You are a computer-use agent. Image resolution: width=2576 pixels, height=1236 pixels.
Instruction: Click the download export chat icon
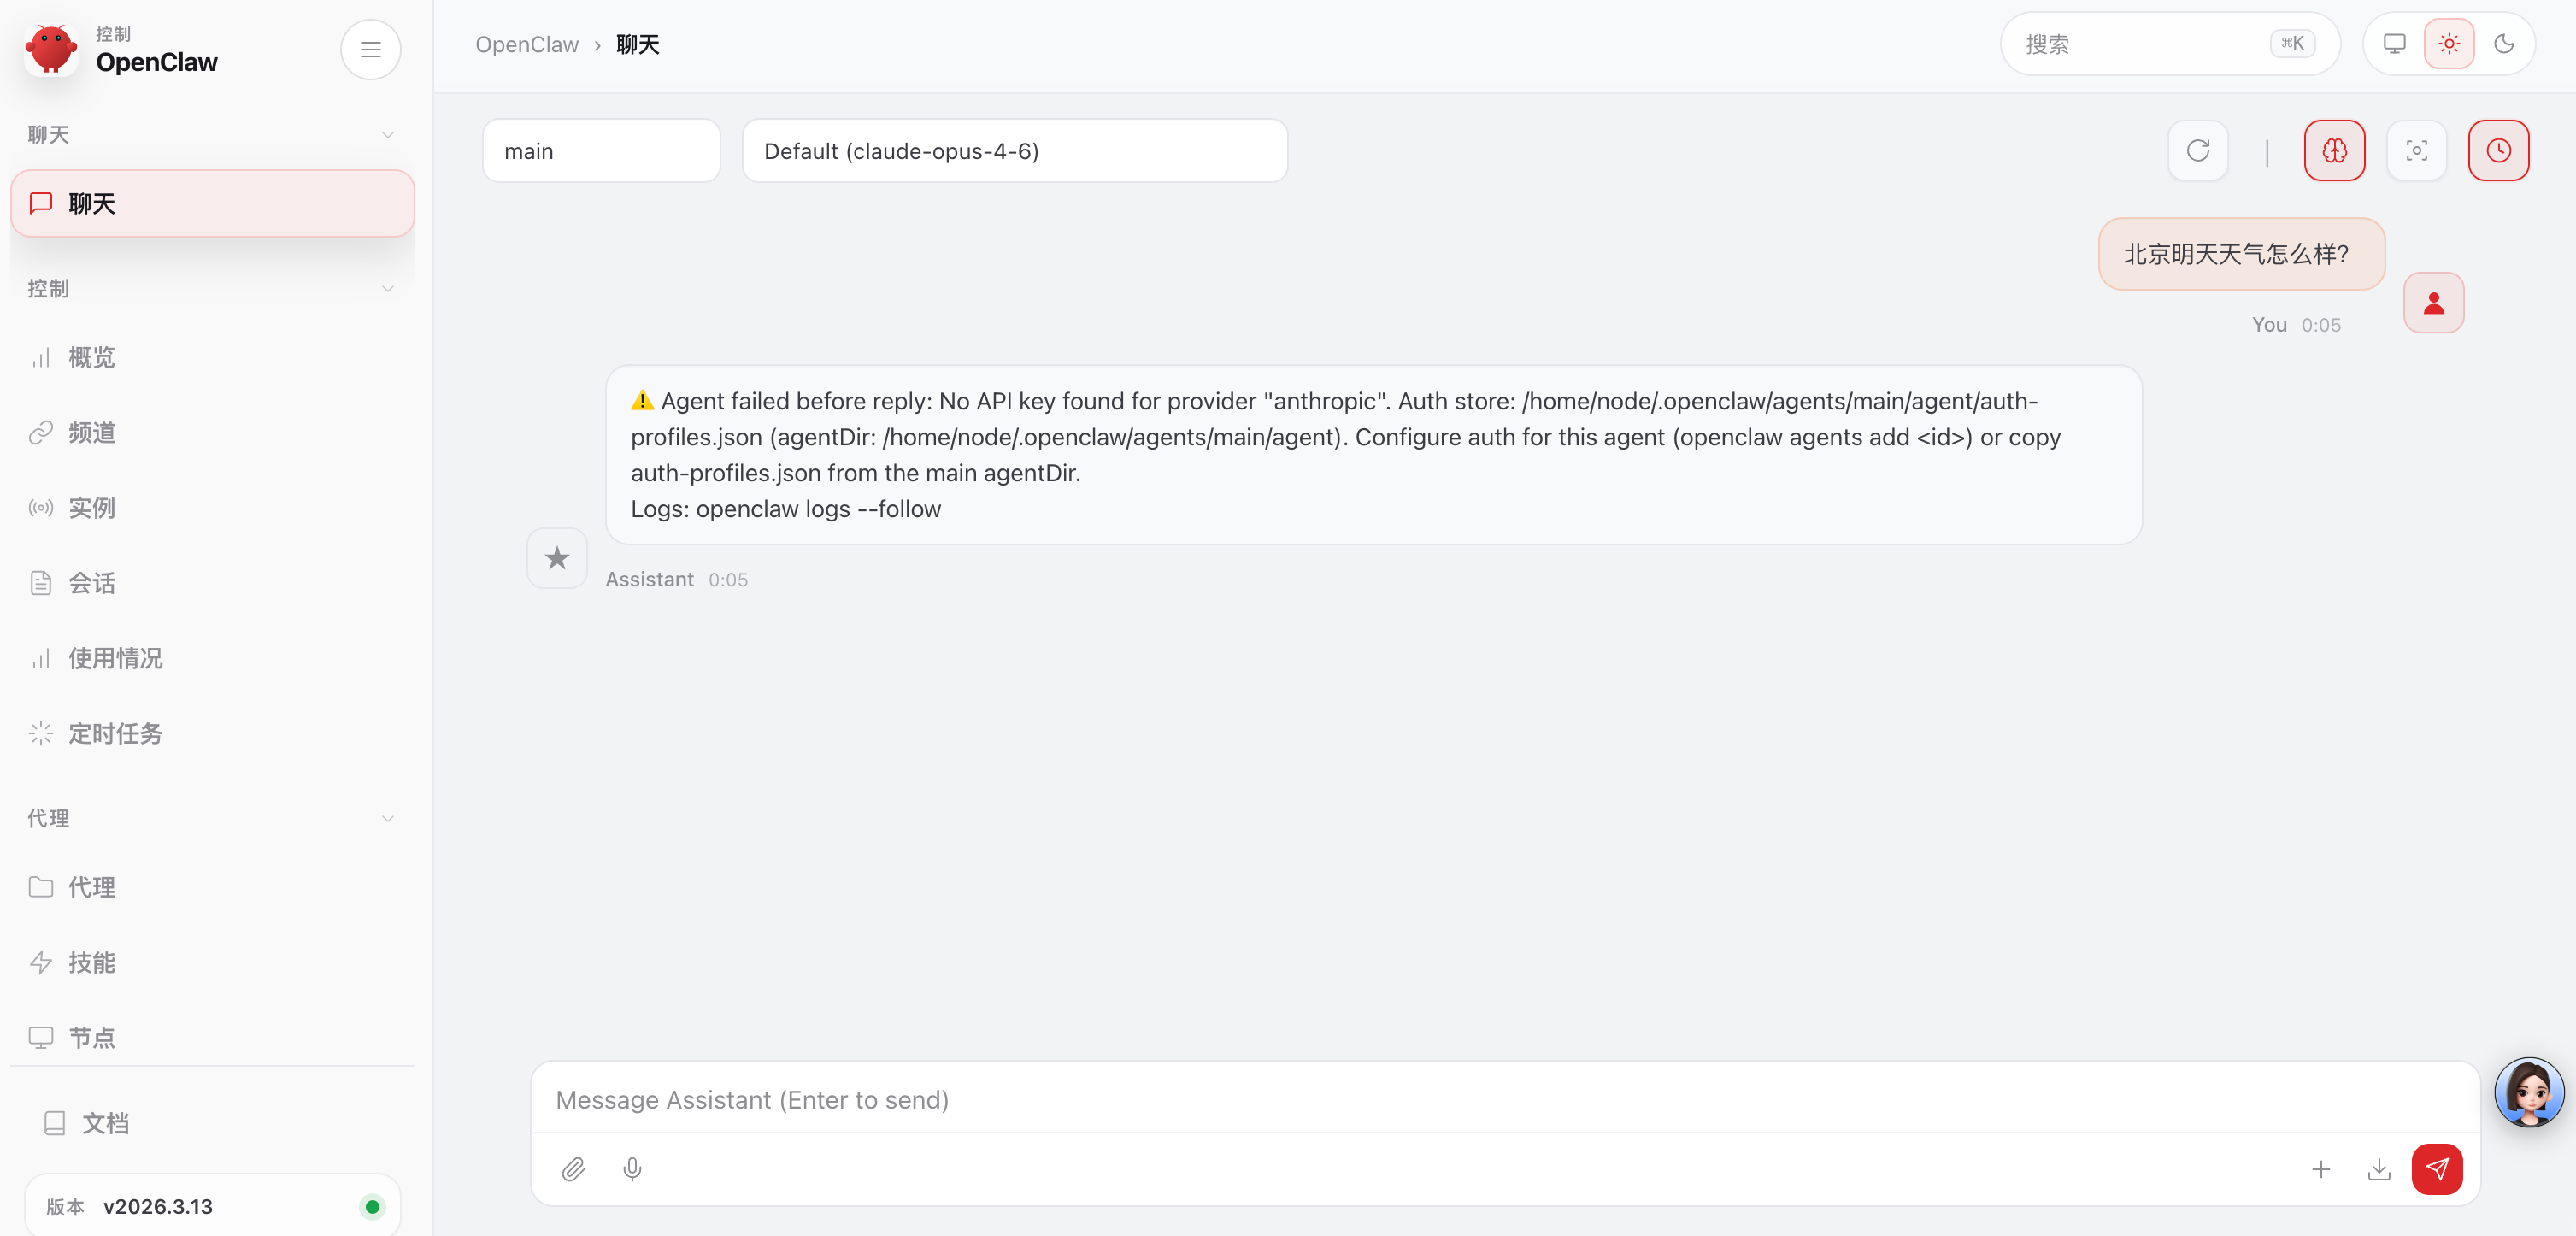pyautogui.click(x=2379, y=1169)
